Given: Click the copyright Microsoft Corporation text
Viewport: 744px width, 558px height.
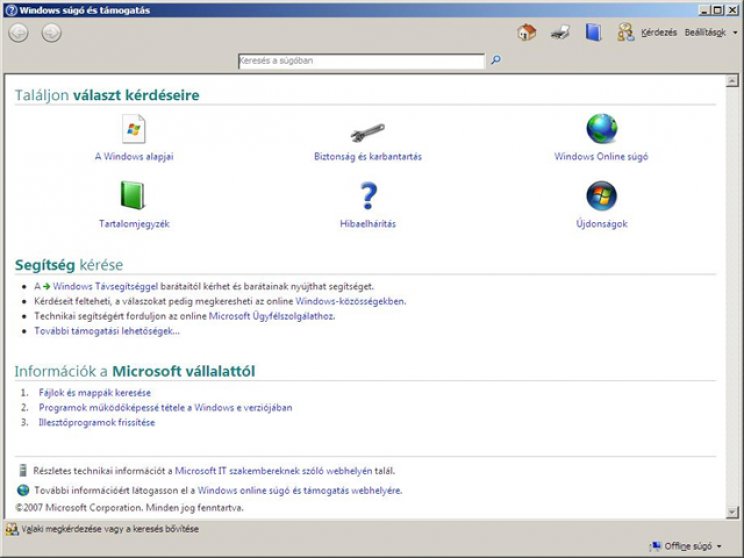Looking at the screenshot, I should [x=129, y=508].
